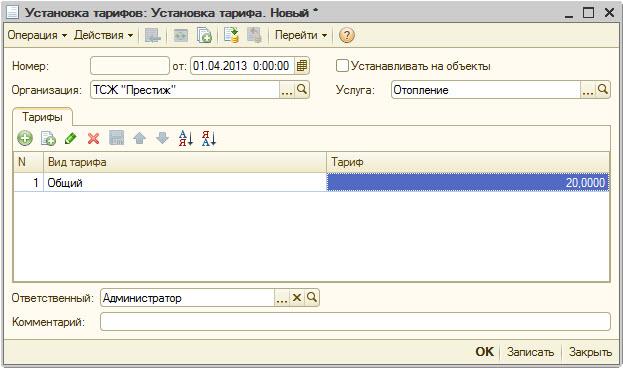
Task: Click the grayed finish editing icon
Action: tap(116, 138)
